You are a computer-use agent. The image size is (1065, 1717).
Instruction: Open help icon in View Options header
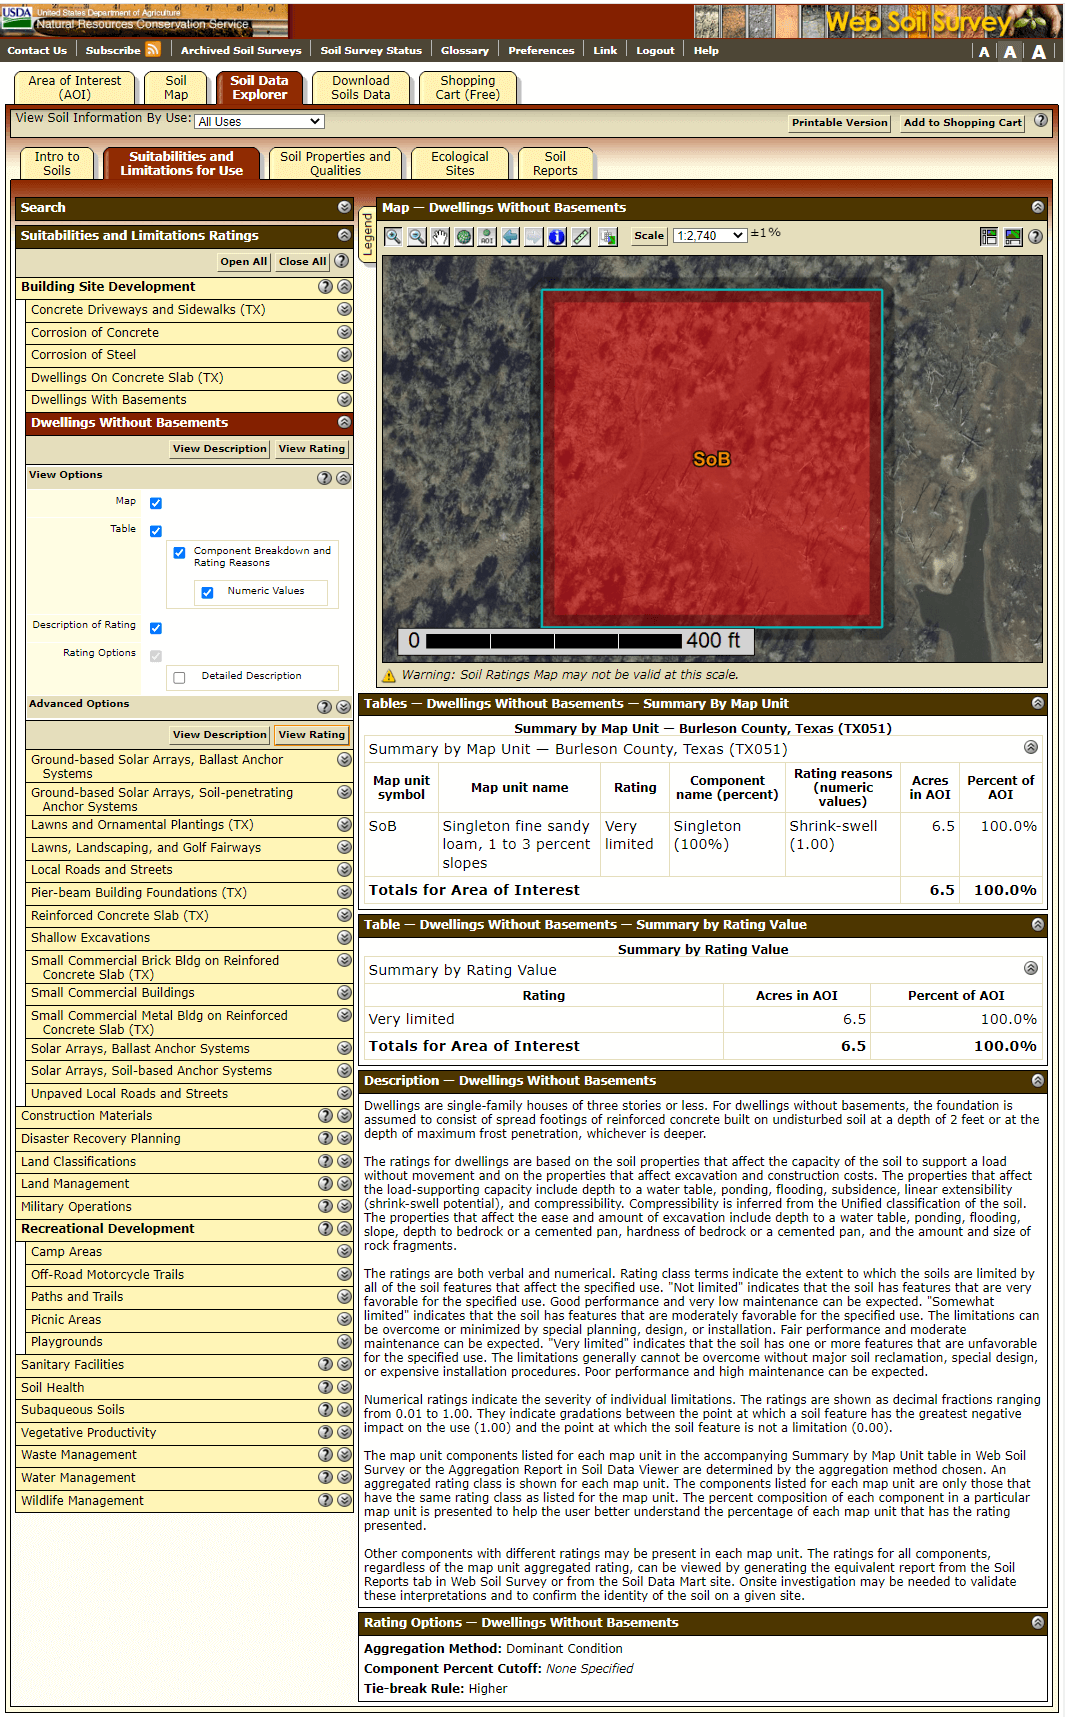pos(324,478)
